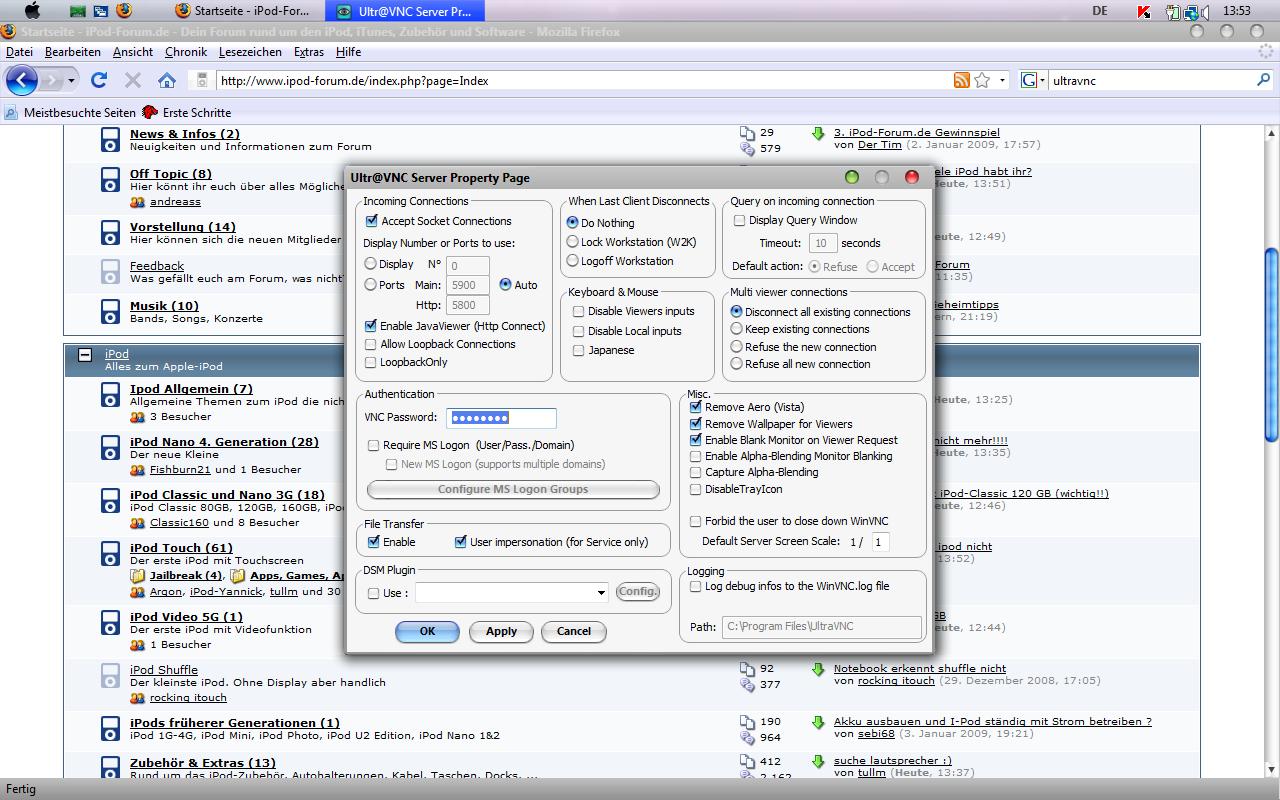Click the RSS feed icon in address bar

click(962, 80)
